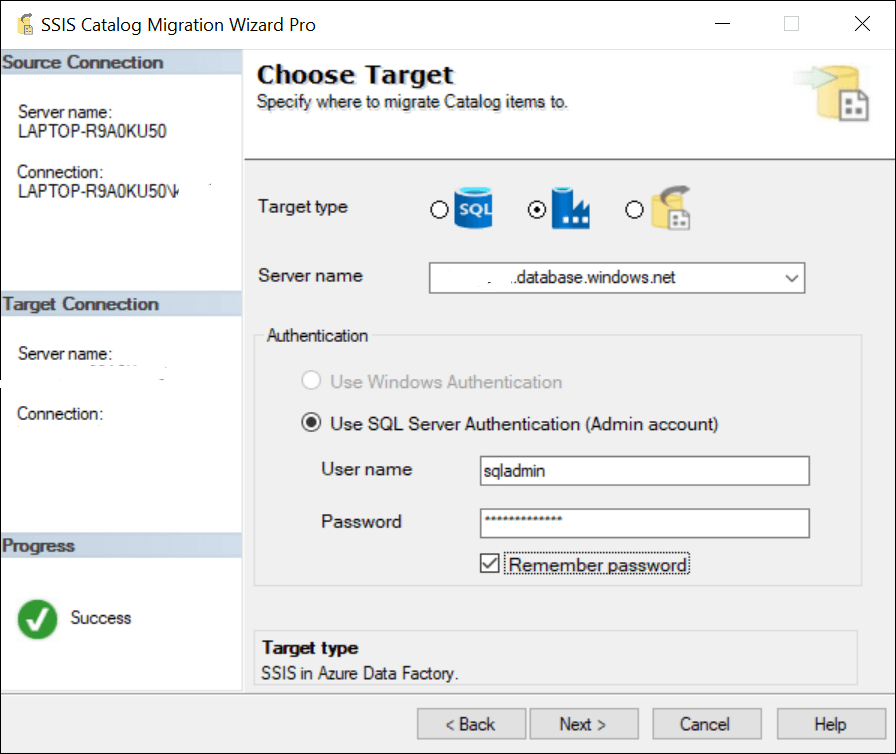The height and width of the screenshot is (754, 896).
Task: Click the Authentication group label
Action: tap(317, 336)
